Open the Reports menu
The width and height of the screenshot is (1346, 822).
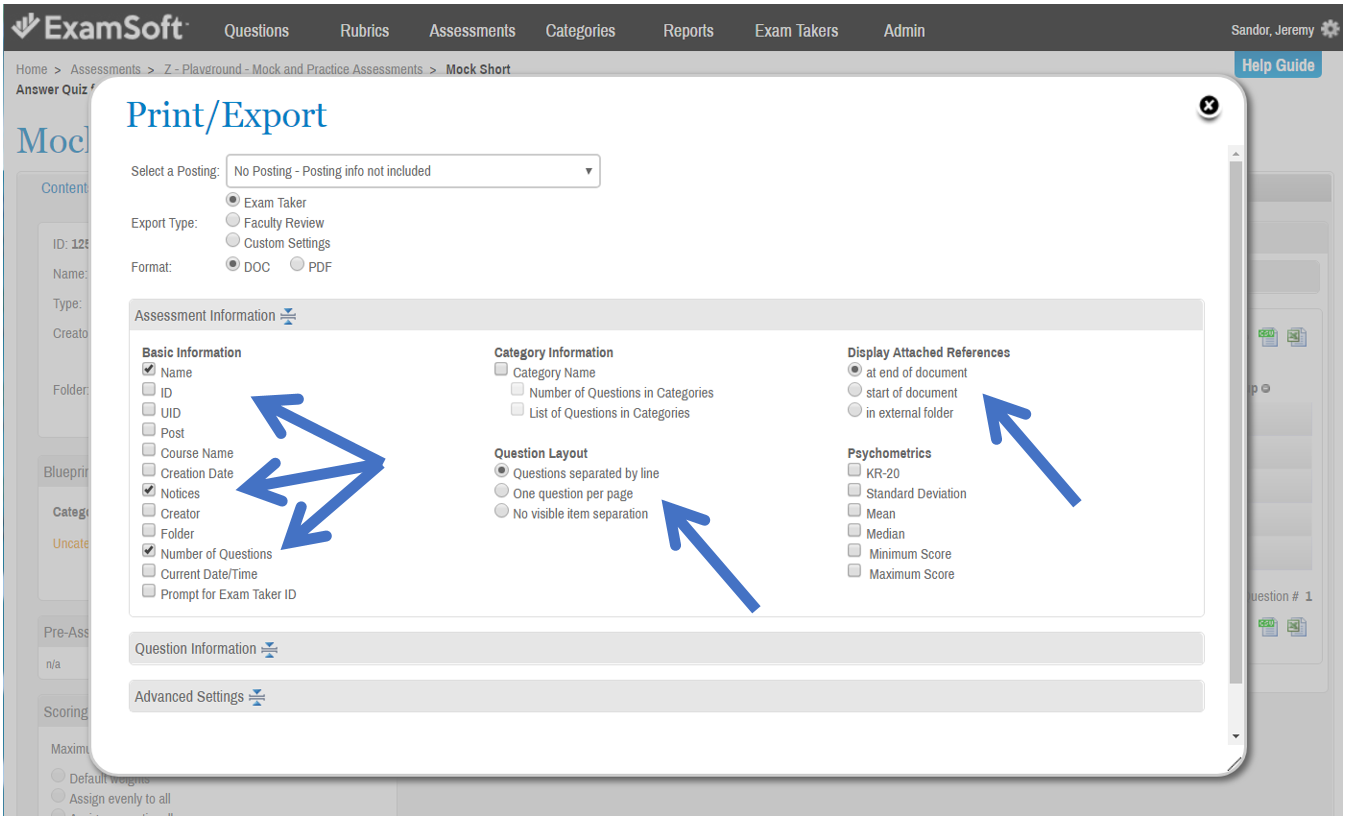688,30
